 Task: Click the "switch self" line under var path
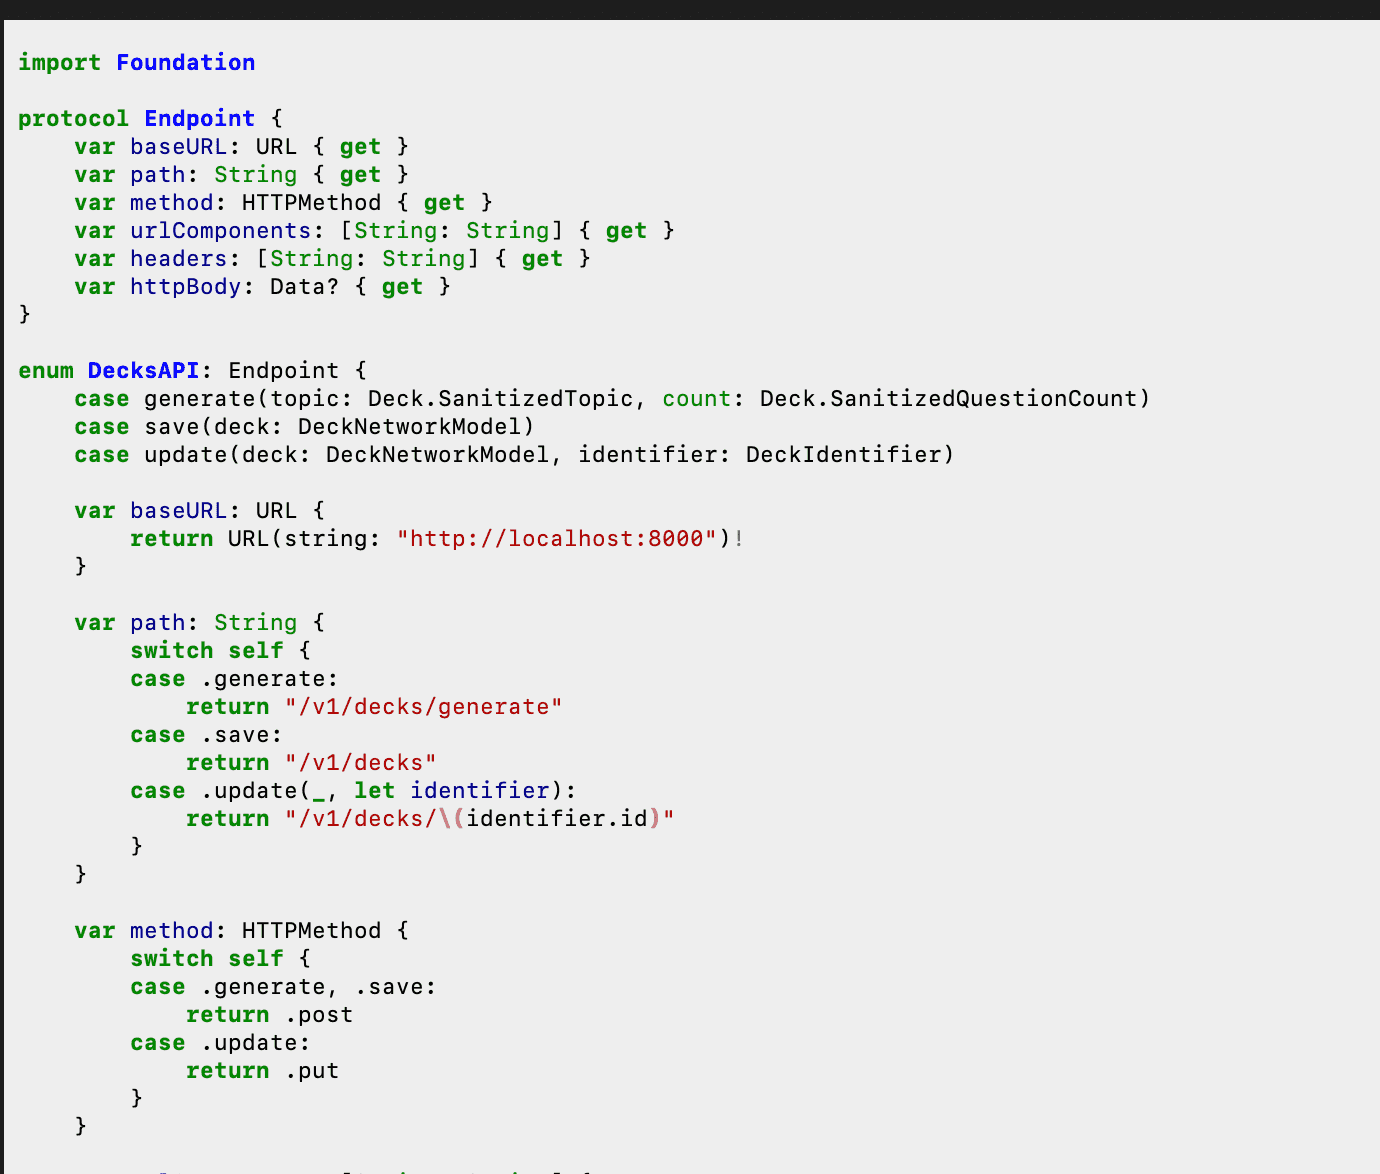pos(220,650)
